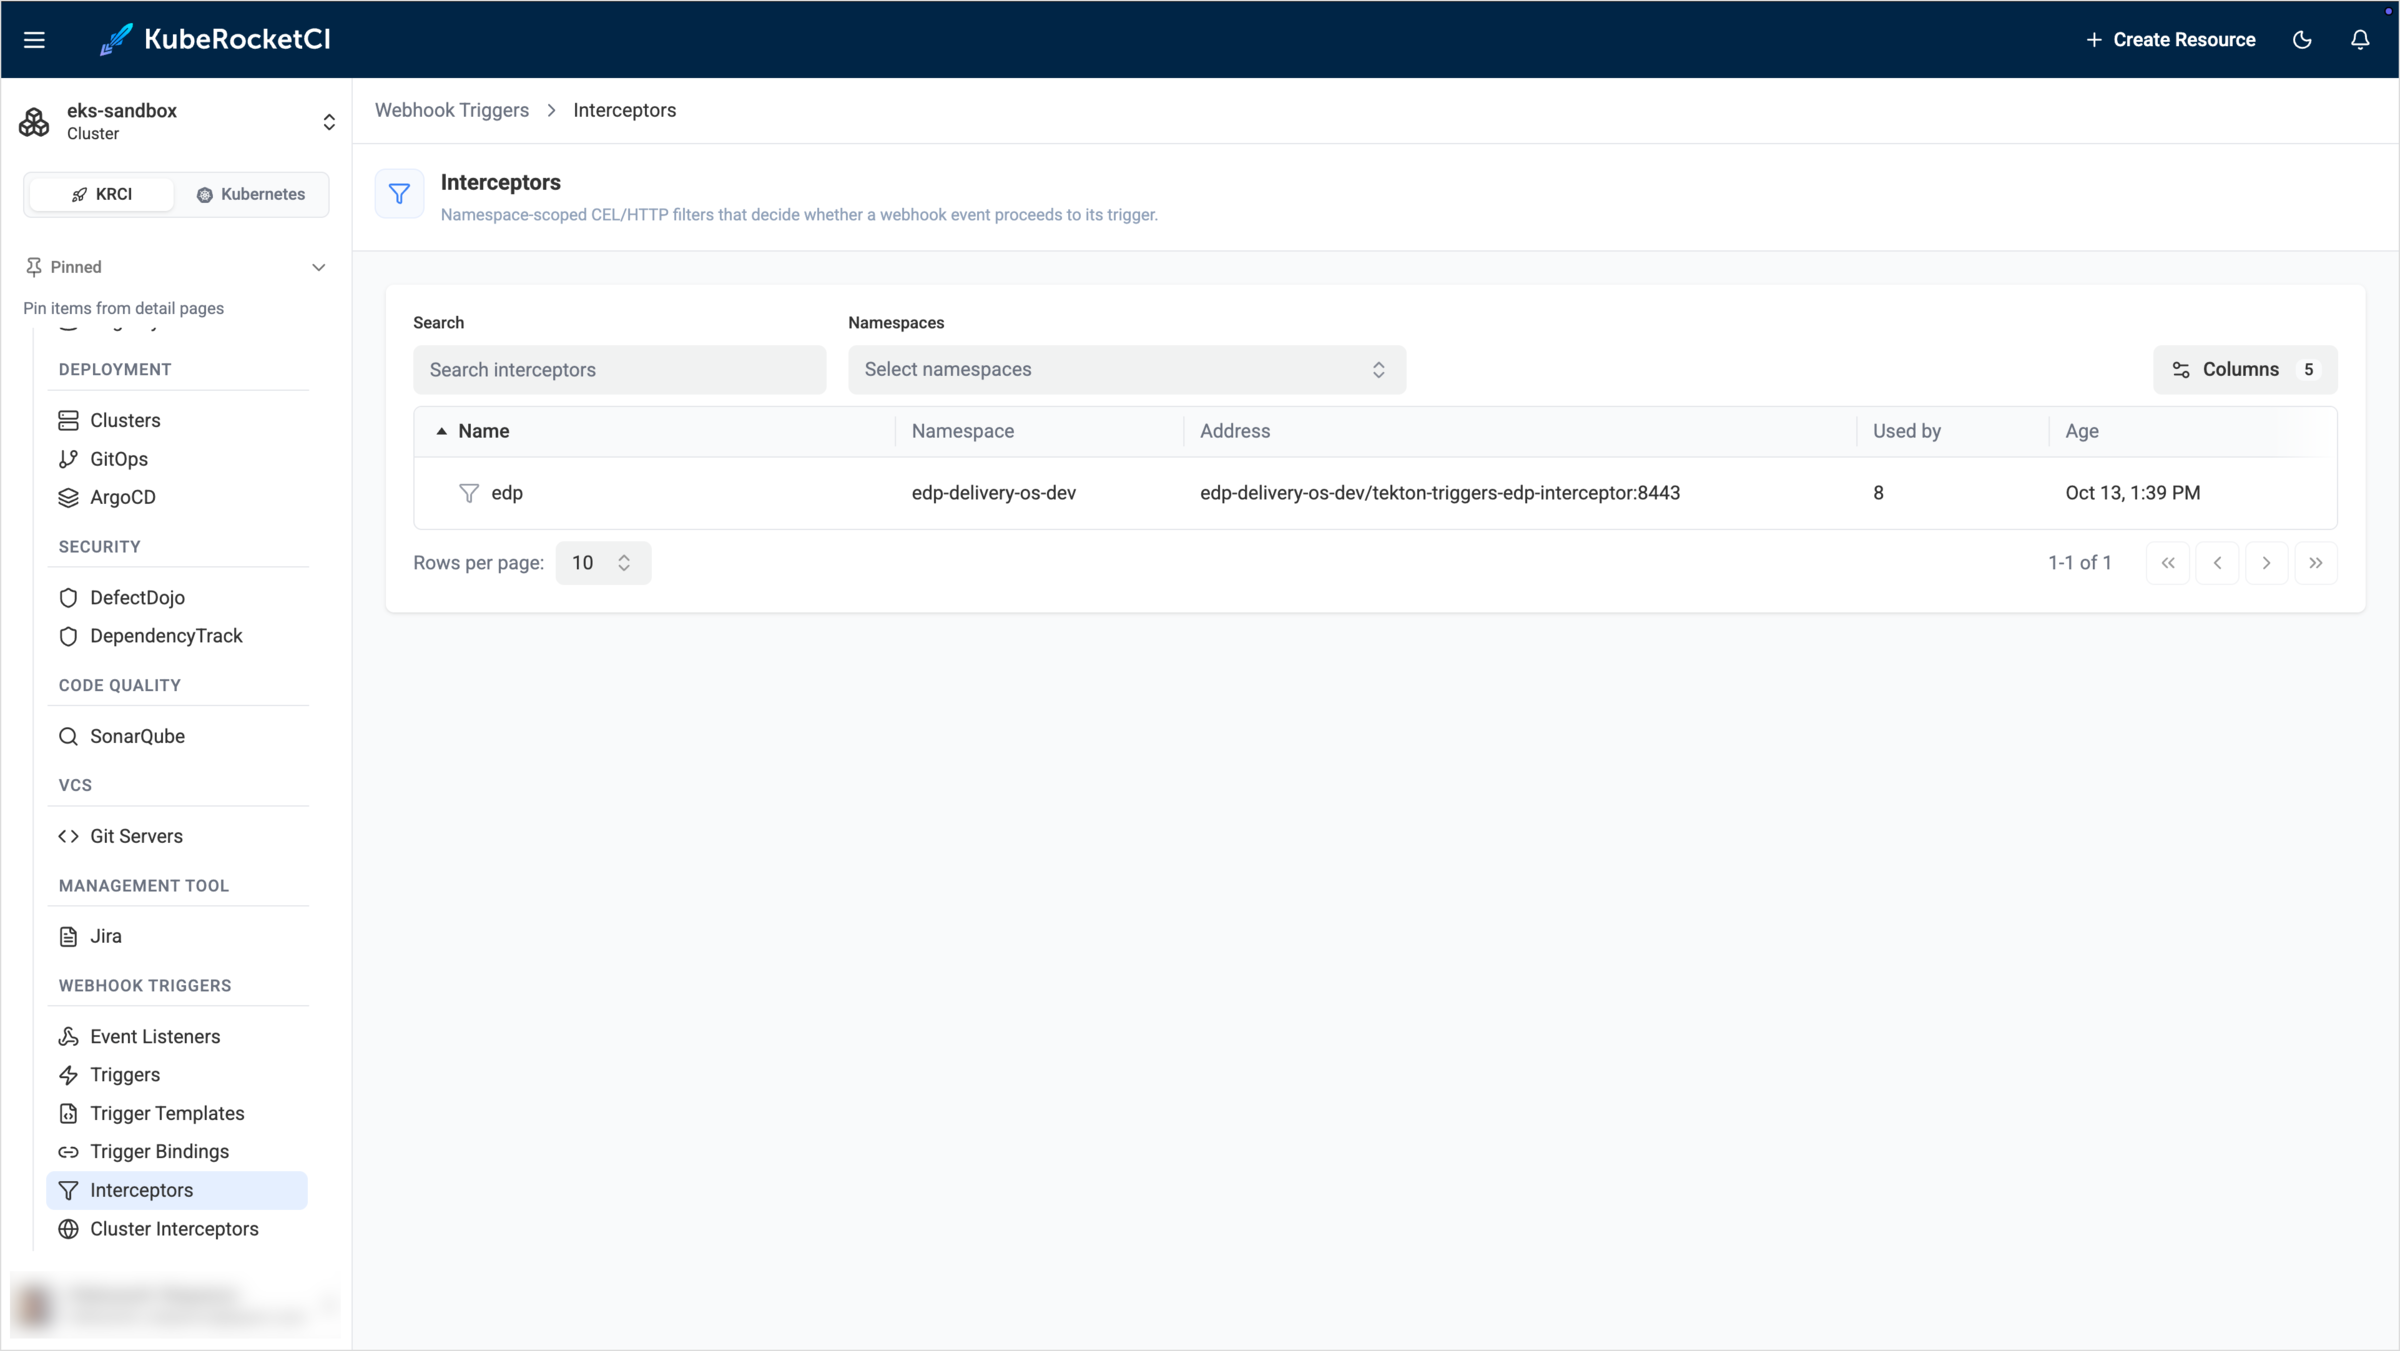The width and height of the screenshot is (2400, 1351).
Task: Click the Used by column header
Action: coord(1907,431)
